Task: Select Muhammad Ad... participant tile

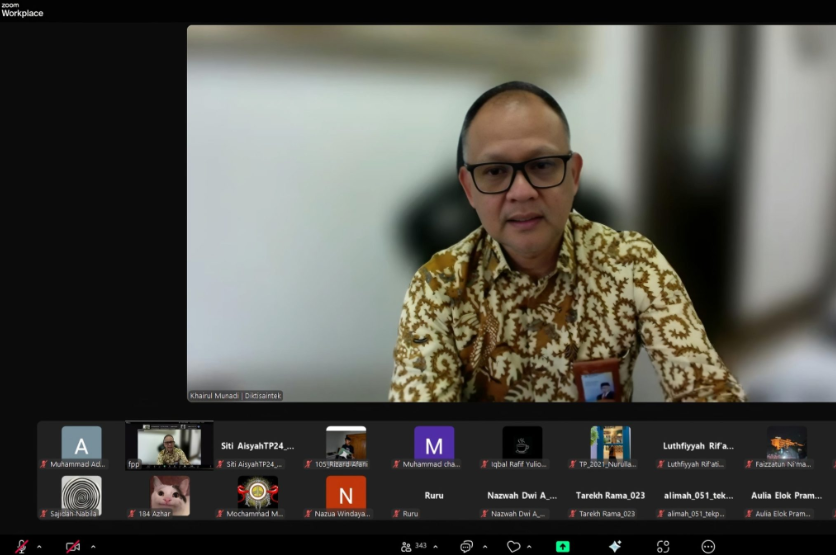Action: point(81,446)
